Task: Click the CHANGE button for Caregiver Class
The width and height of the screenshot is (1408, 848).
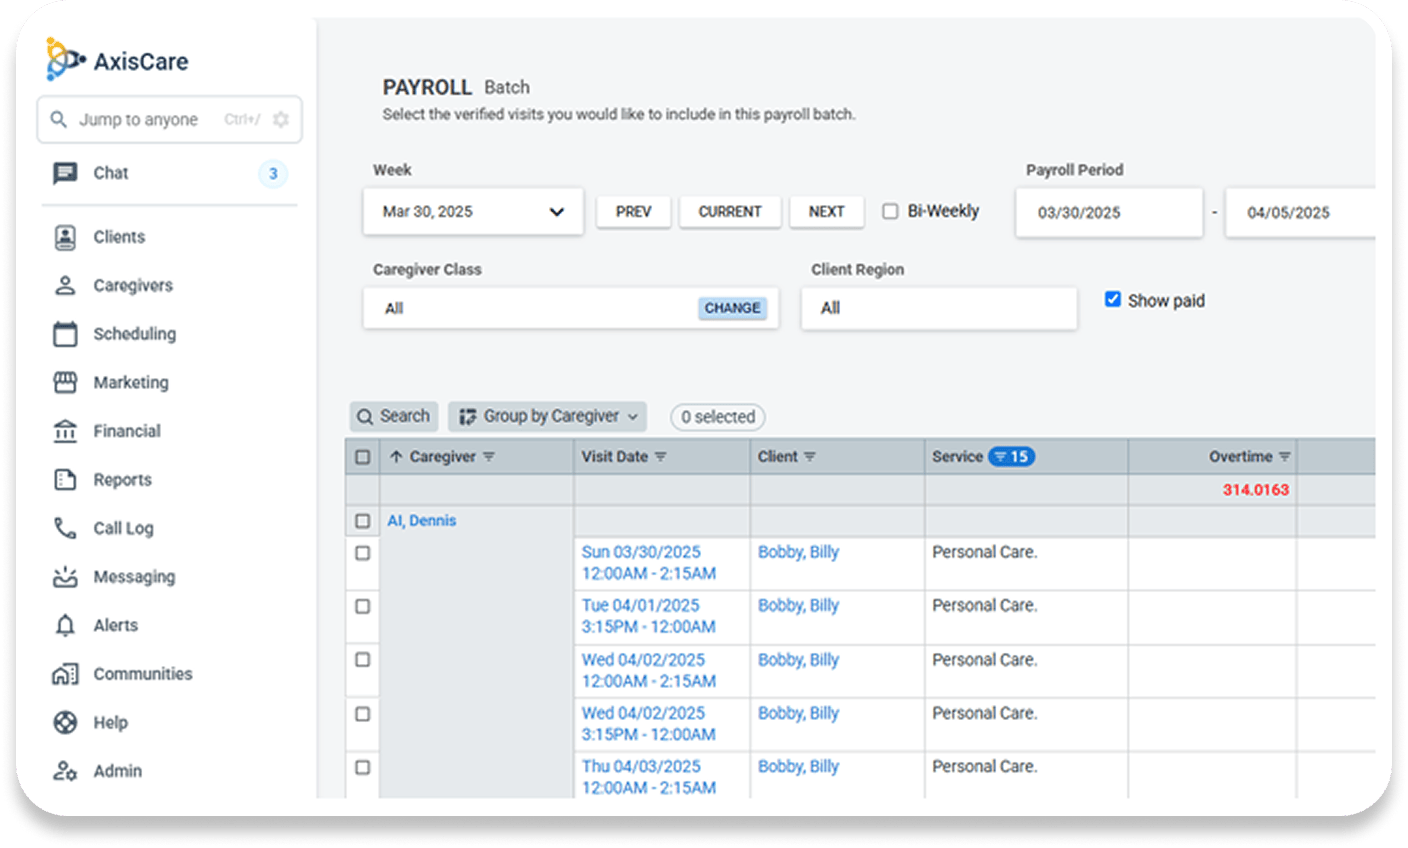Action: [x=732, y=308]
